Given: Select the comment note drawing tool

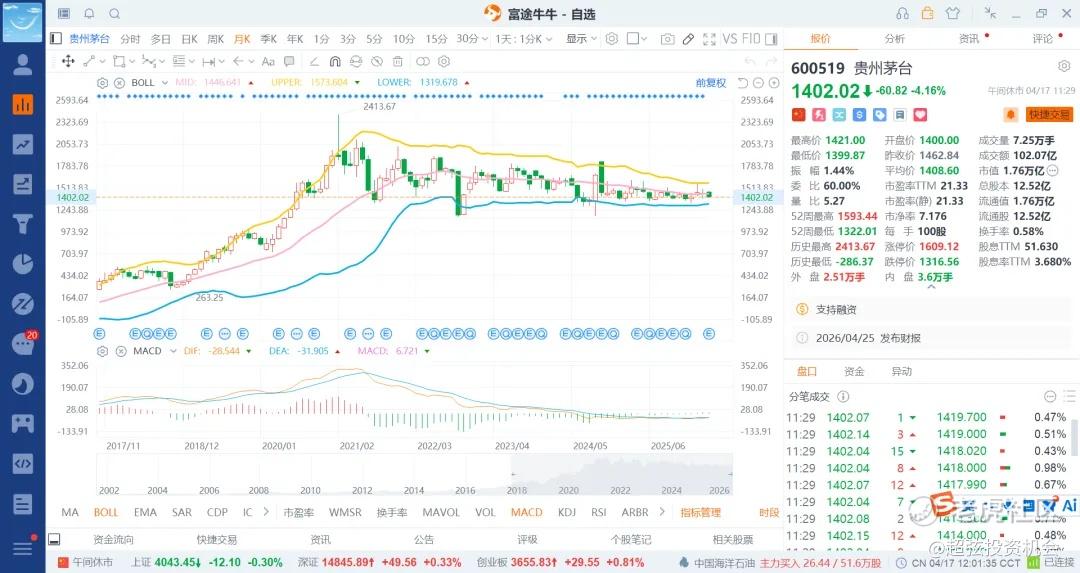Looking at the screenshot, I should click(x=289, y=61).
